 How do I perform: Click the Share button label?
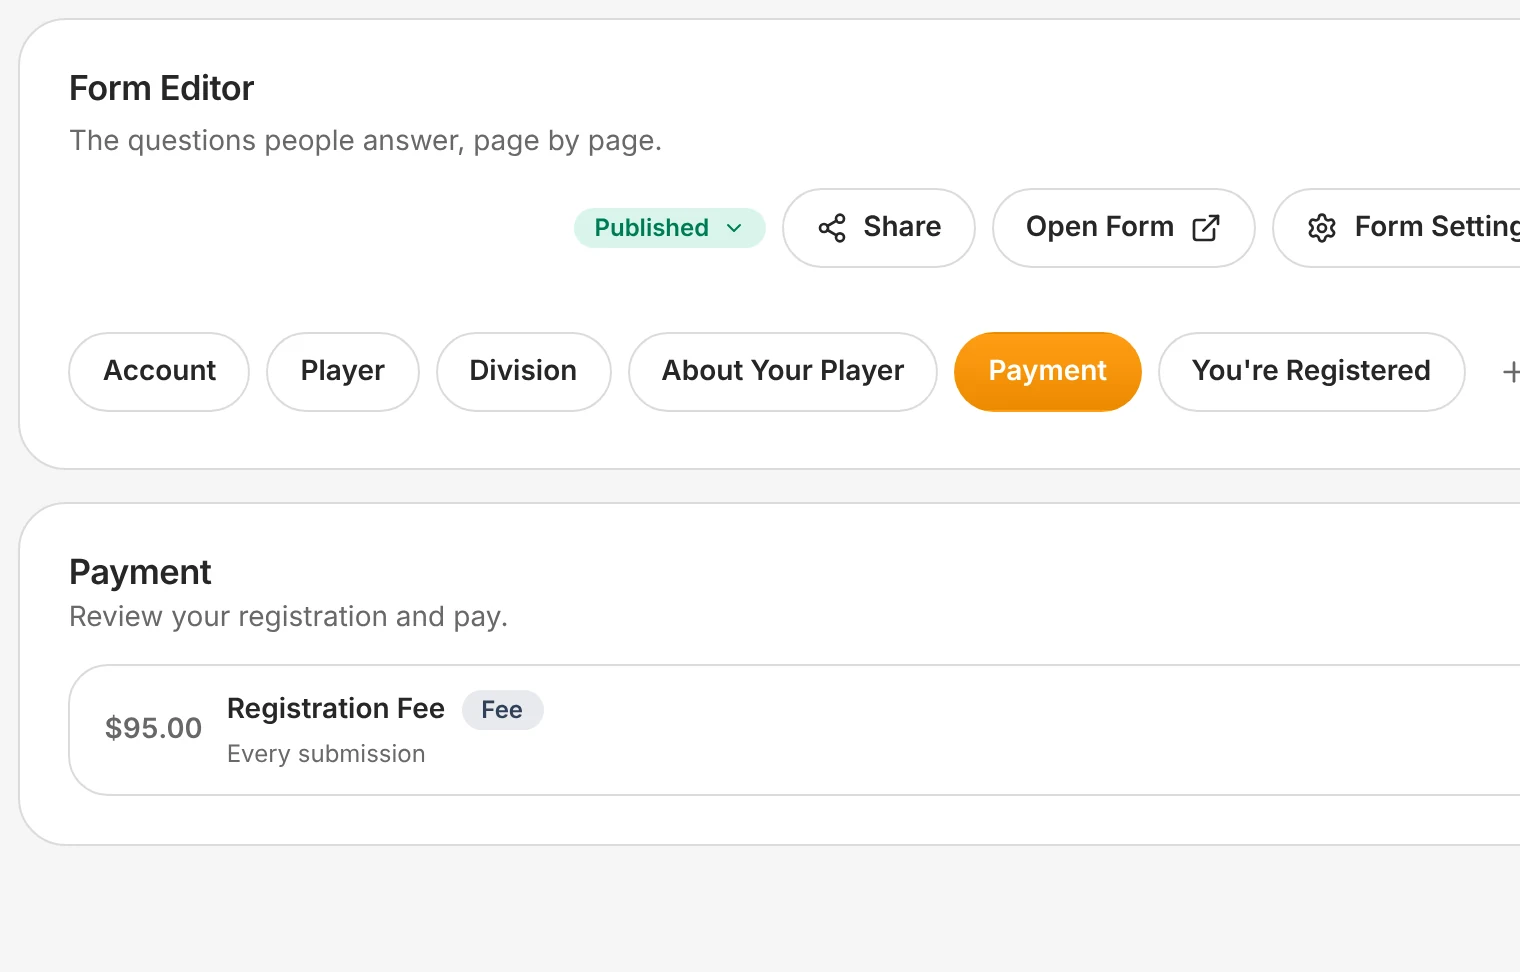(x=902, y=227)
